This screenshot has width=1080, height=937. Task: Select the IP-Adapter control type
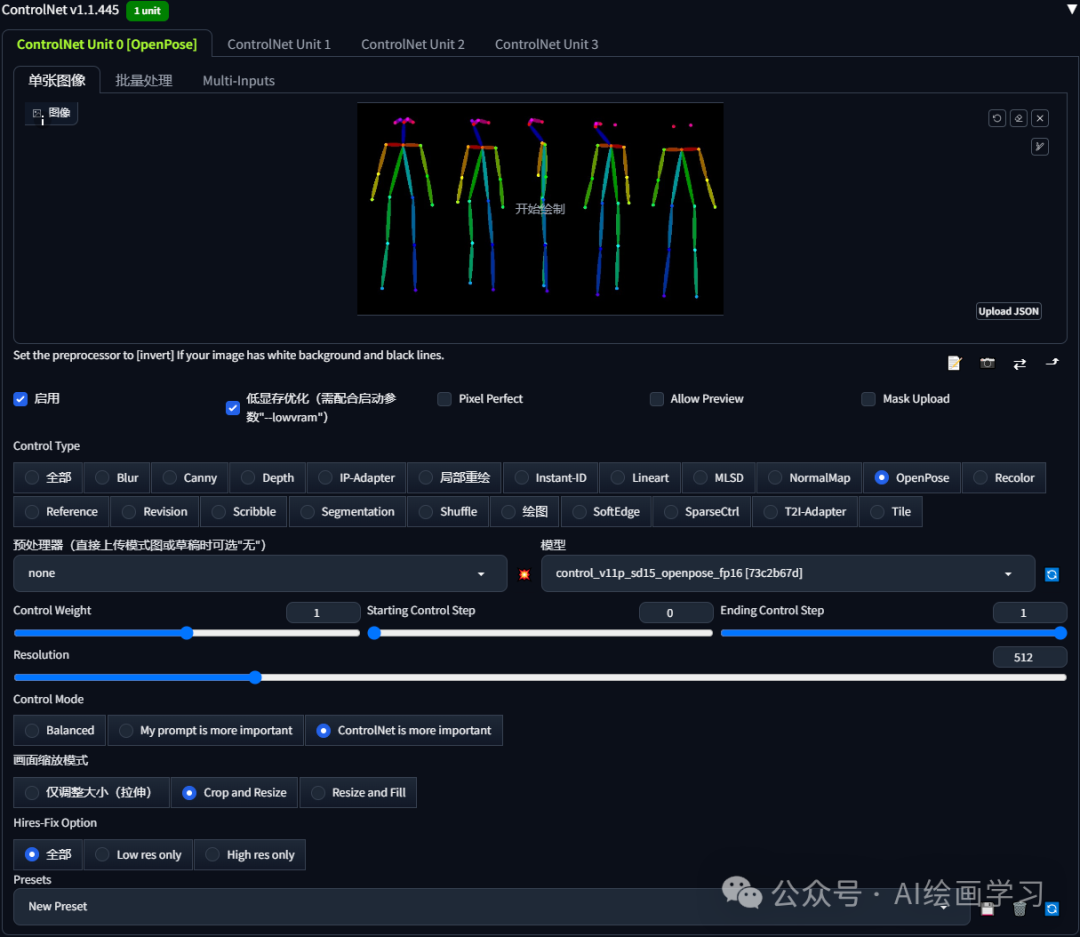pyautogui.click(x=357, y=477)
